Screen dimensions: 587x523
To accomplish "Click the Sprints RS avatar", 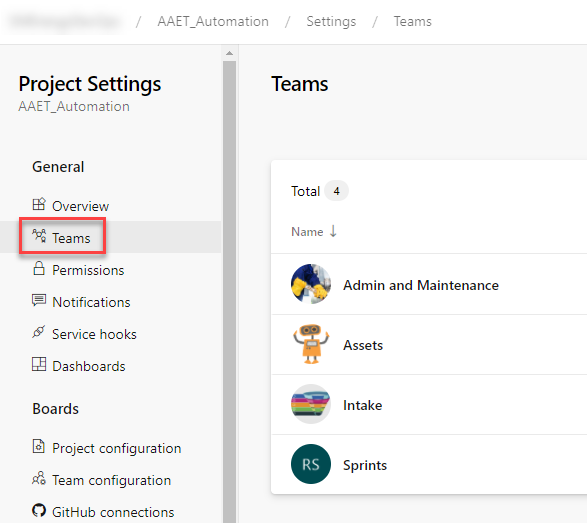I will [x=311, y=464].
